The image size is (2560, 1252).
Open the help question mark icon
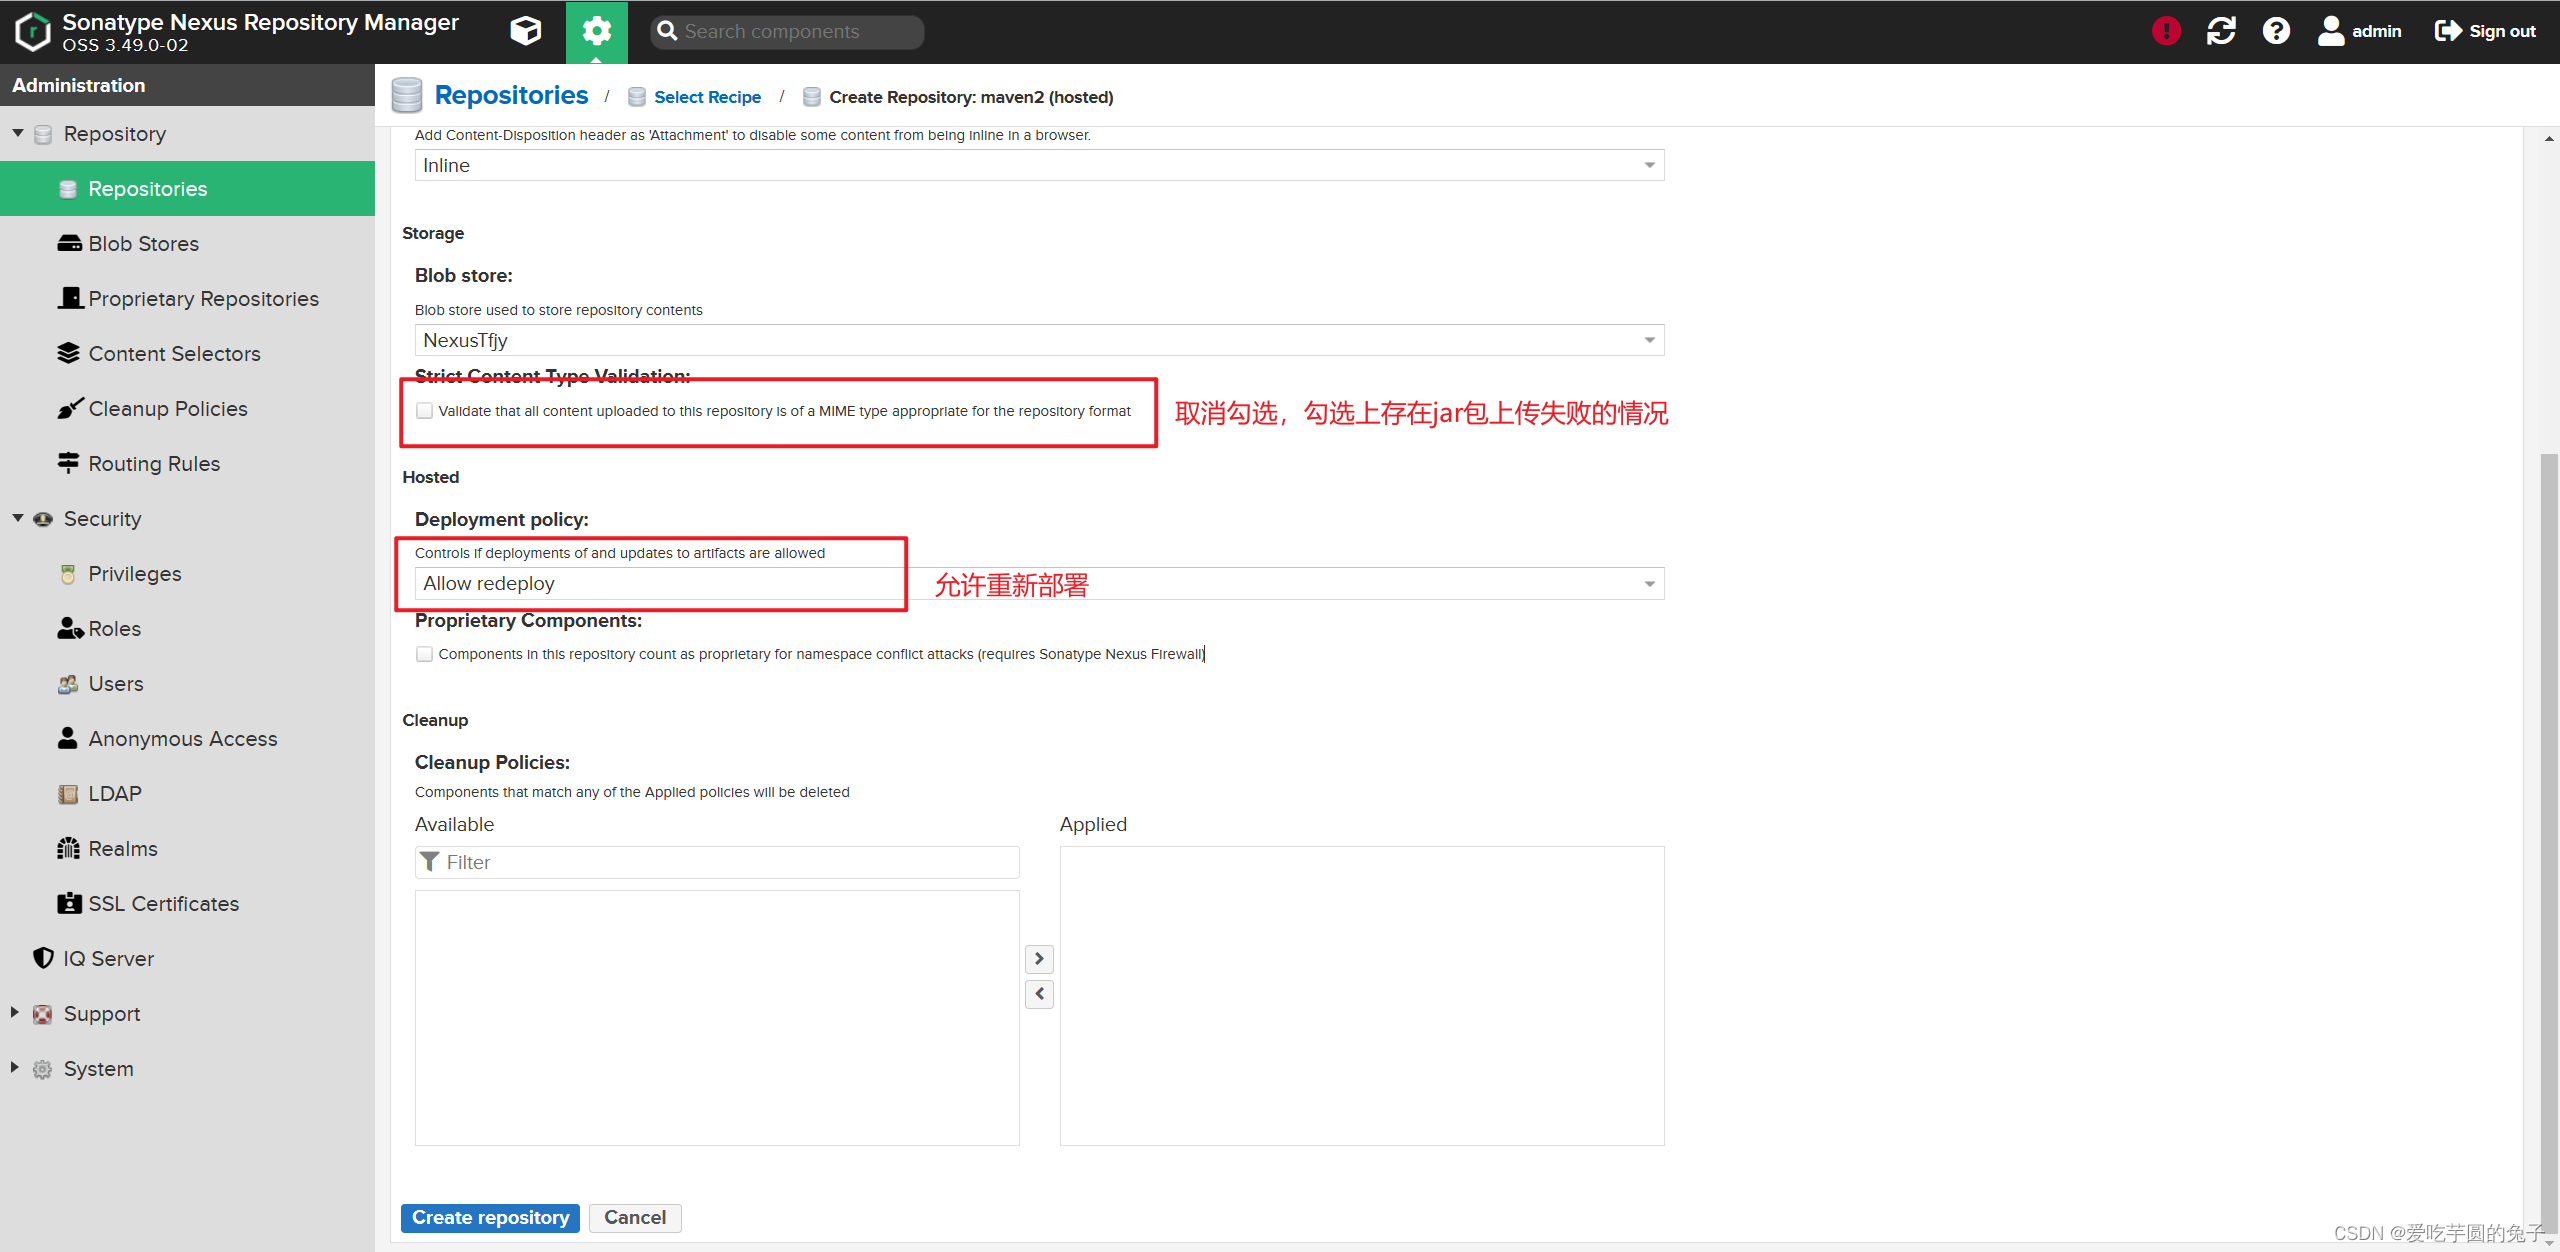(x=2276, y=31)
